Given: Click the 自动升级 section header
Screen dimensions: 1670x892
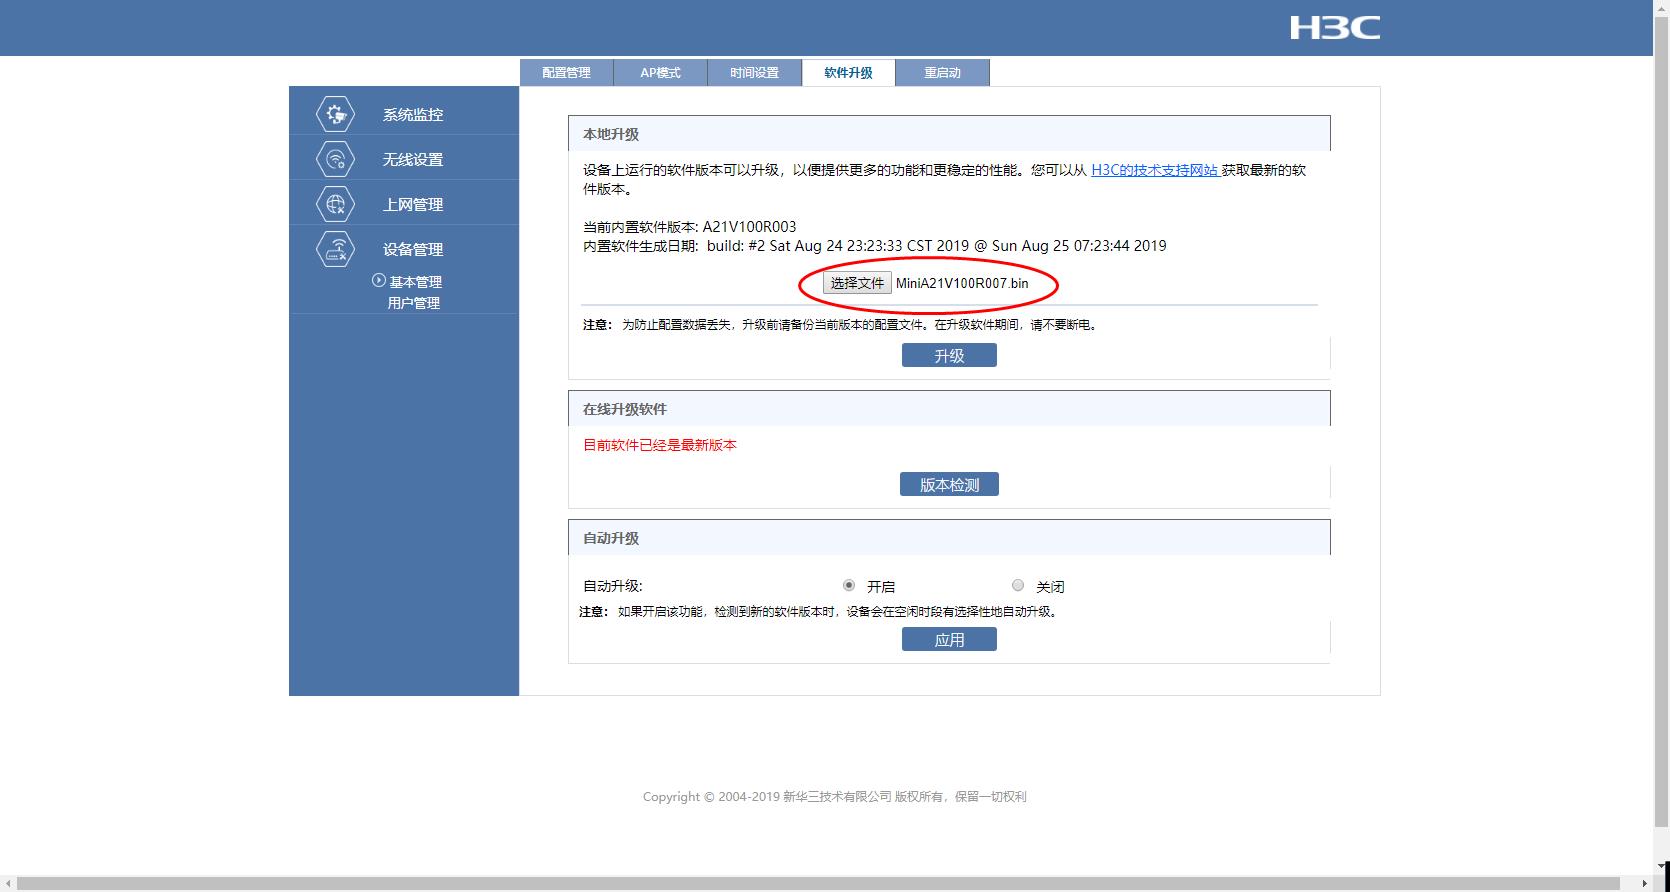Looking at the screenshot, I should click(949, 538).
